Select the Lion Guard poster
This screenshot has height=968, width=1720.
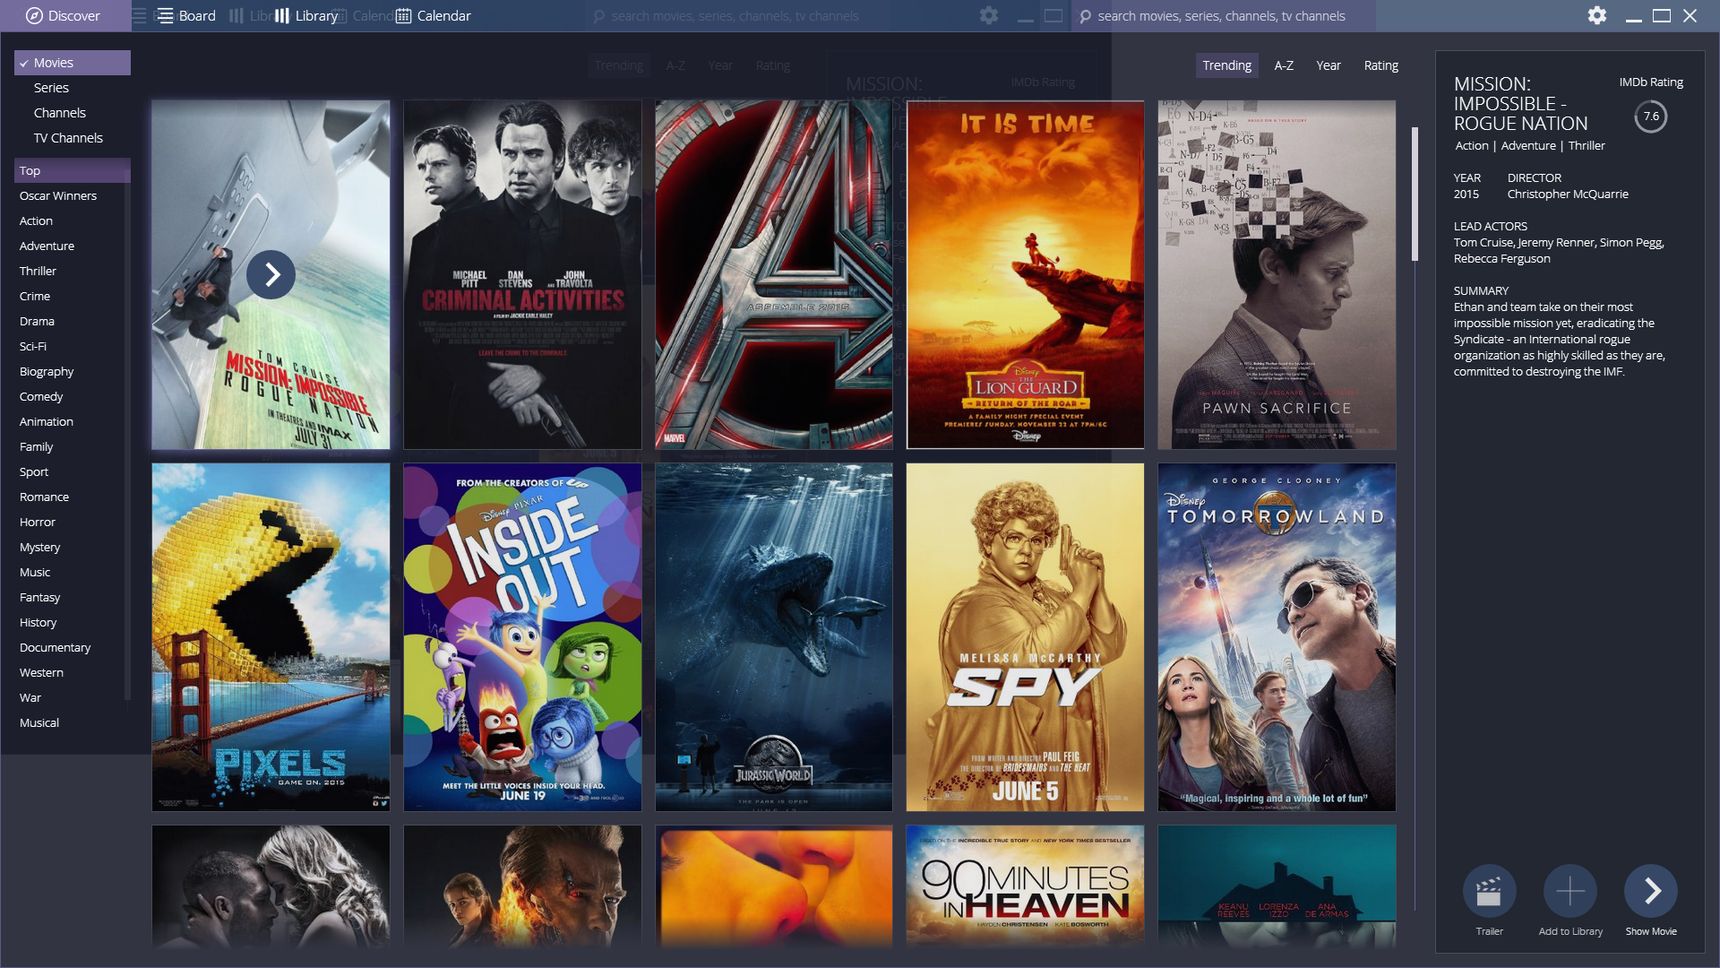coord(1025,274)
